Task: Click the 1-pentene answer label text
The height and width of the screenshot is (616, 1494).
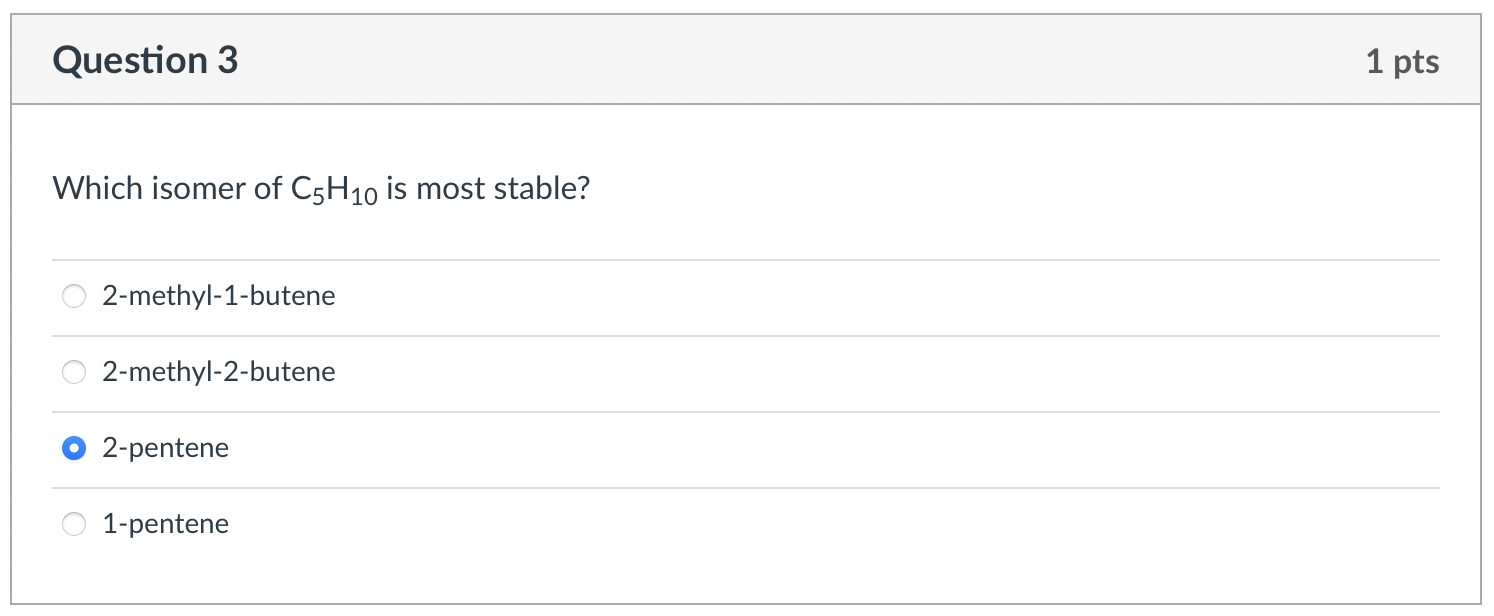Action: (x=166, y=525)
